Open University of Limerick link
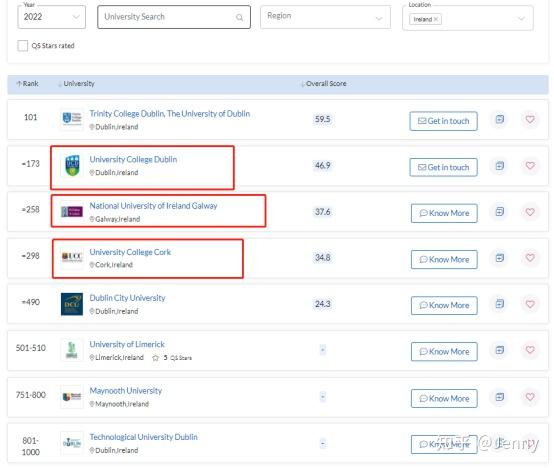Screen dimensions: 554x468 click(127, 344)
